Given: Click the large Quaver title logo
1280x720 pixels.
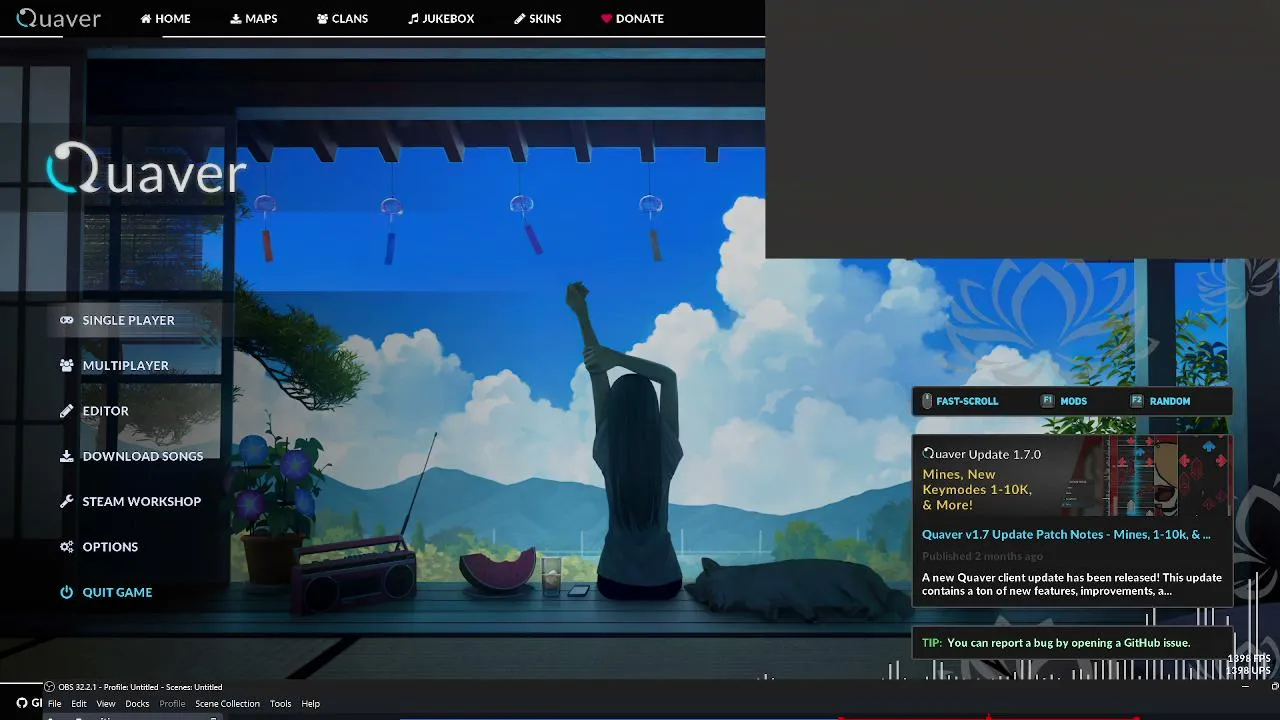Looking at the screenshot, I should (x=146, y=170).
